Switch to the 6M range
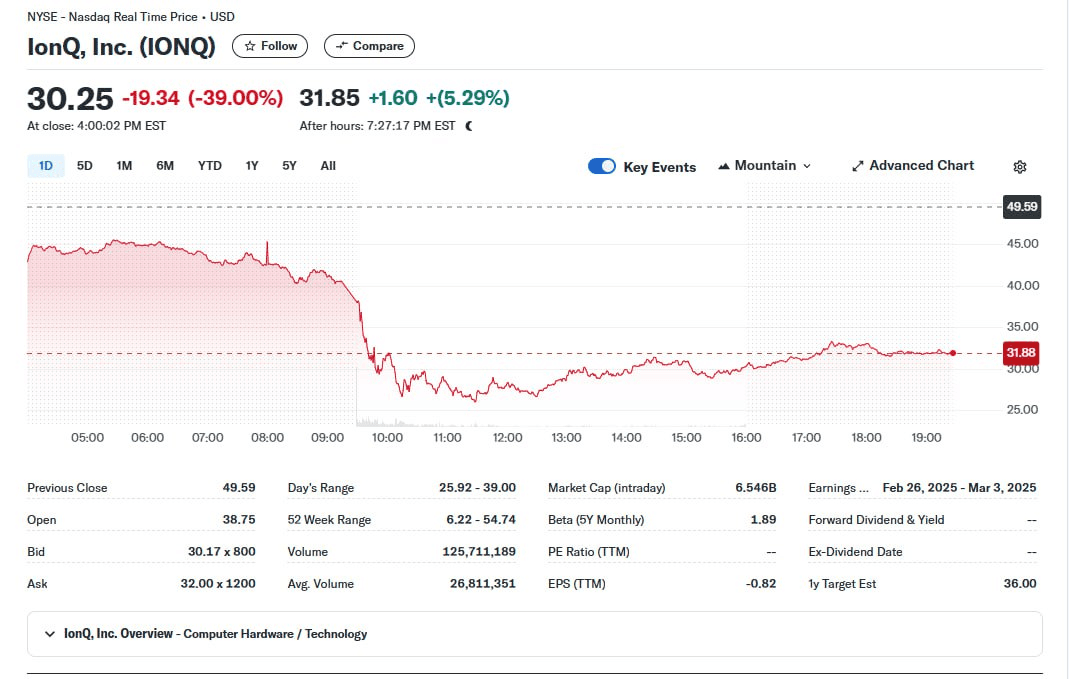The height and width of the screenshot is (679, 1069). coord(165,166)
